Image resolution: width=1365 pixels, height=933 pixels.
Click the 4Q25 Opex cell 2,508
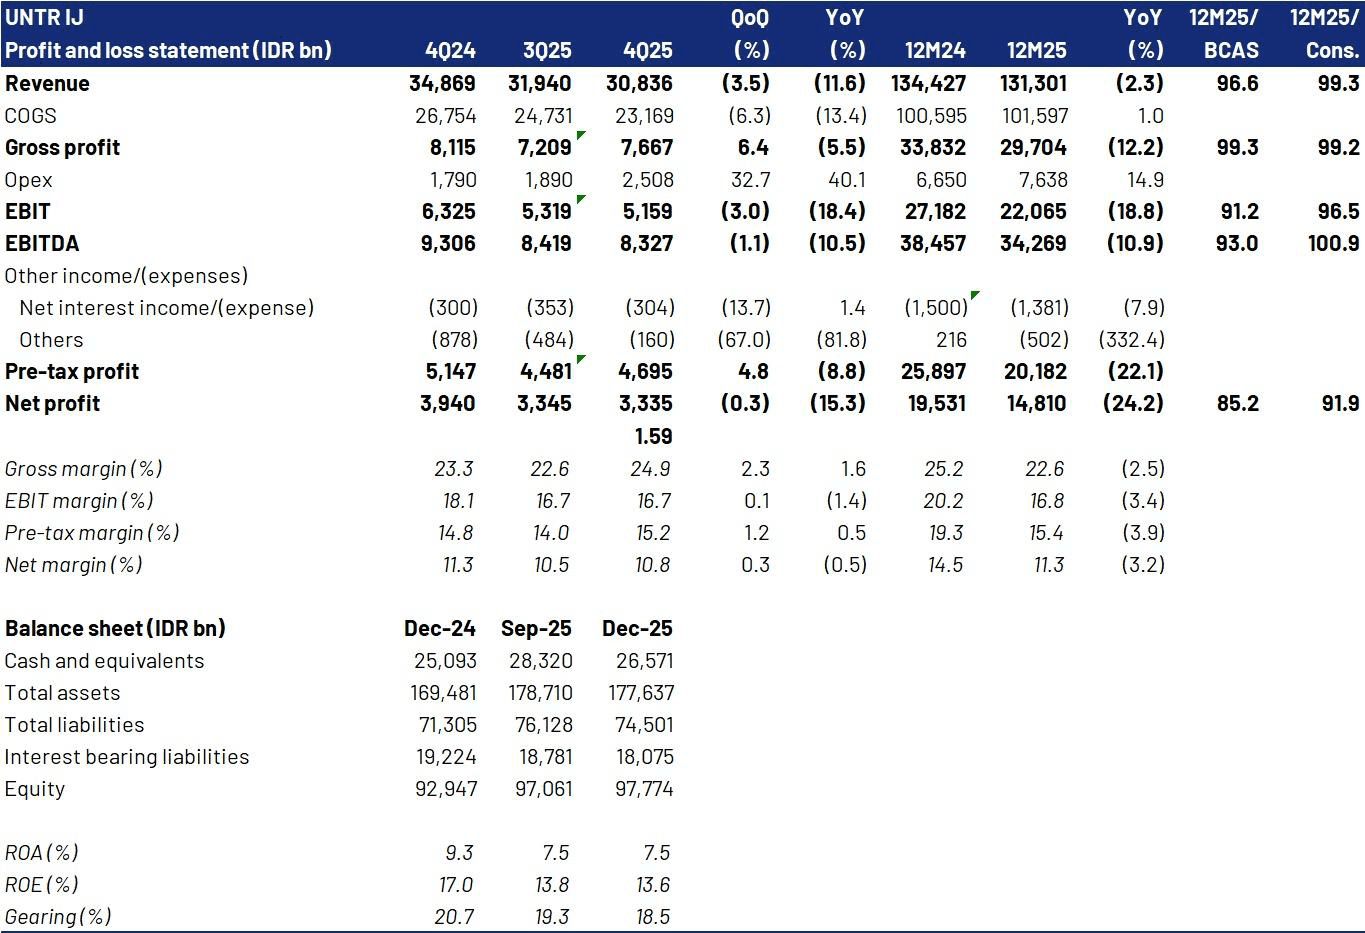click(647, 180)
